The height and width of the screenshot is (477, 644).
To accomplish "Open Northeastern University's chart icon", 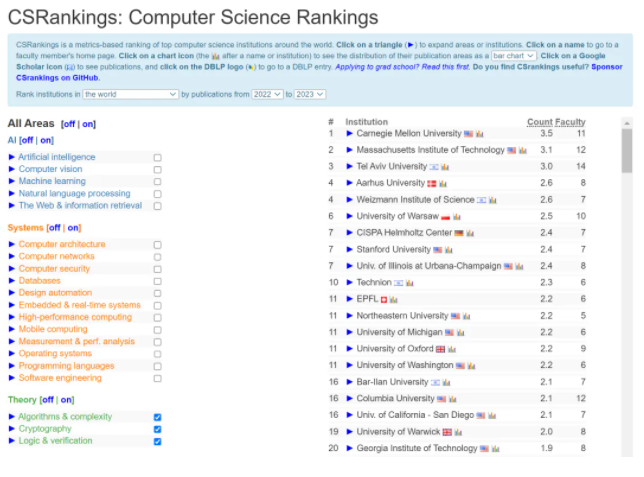I will click(466, 316).
